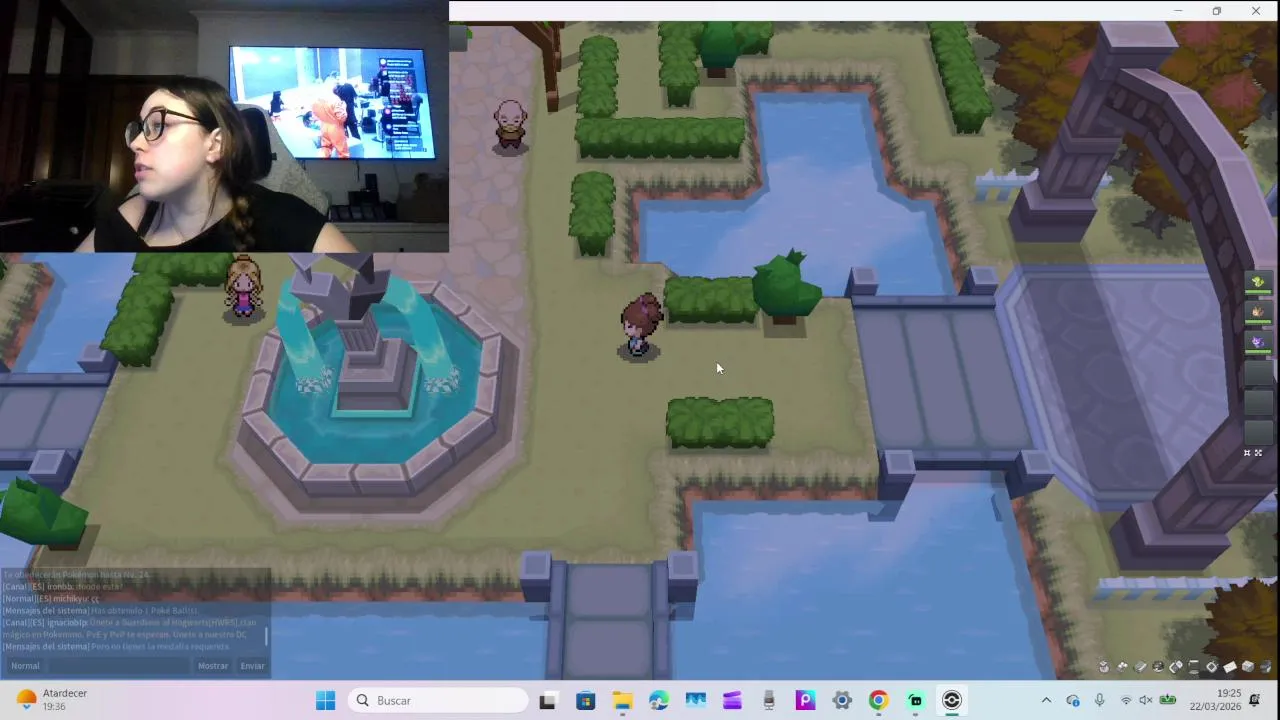The width and height of the screenshot is (1280, 720).
Task: Maximize the game window
Action: pos(1217,11)
